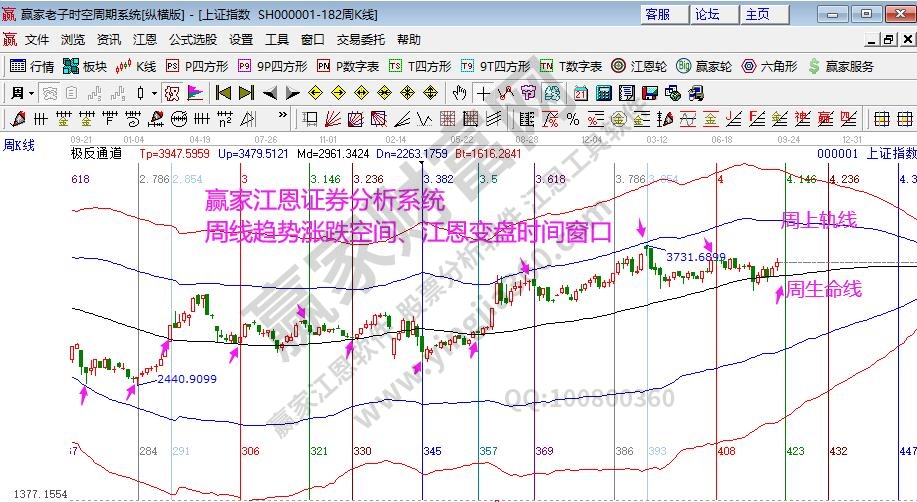Expand the candlestick style dropdown arrow
This screenshot has width=917, height=502.
tap(154, 93)
